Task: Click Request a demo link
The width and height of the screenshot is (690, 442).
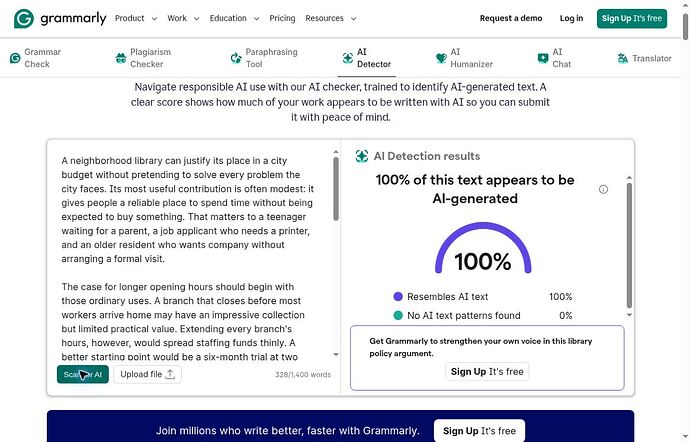Action: point(511,18)
